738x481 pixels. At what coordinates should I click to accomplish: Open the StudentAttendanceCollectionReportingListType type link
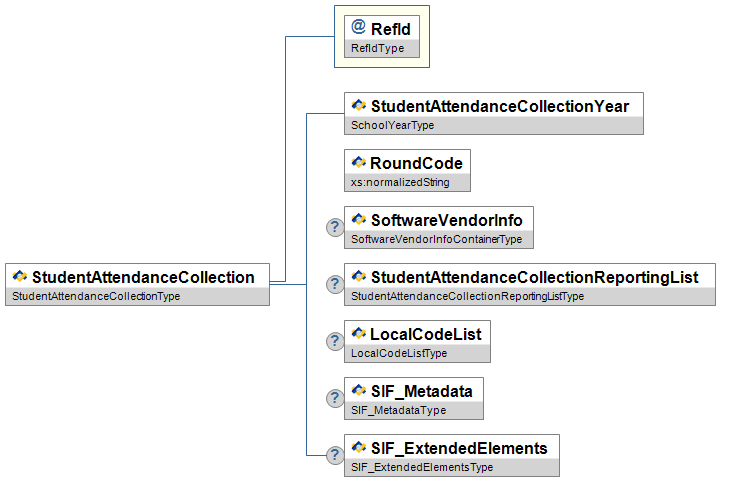[x=467, y=297]
